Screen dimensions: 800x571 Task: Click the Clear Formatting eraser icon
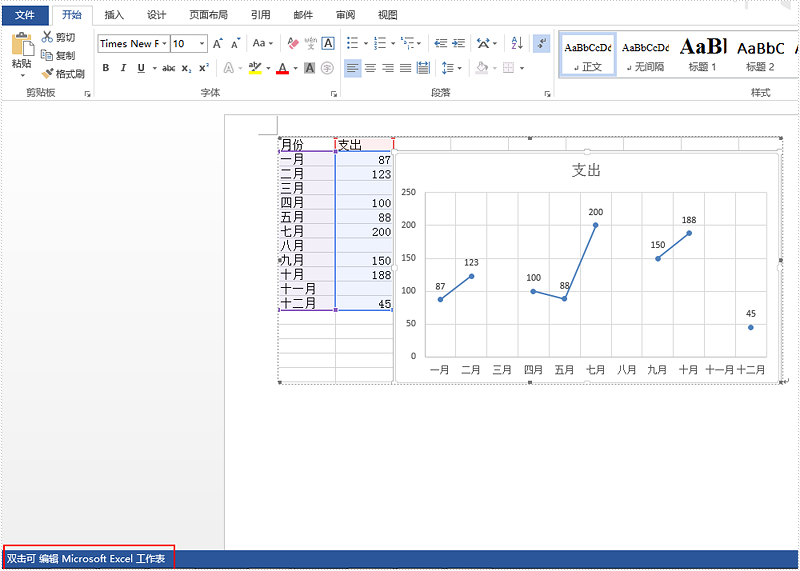pyautogui.click(x=293, y=44)
